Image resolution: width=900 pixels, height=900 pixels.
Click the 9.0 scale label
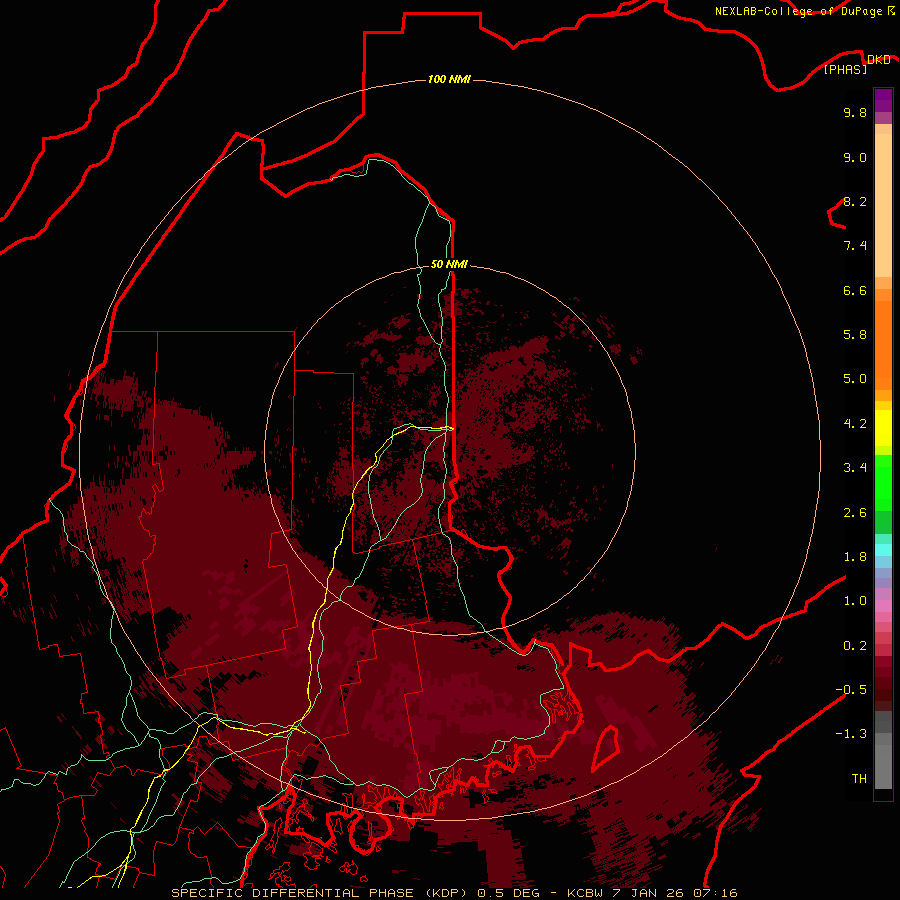pos(855,157)
